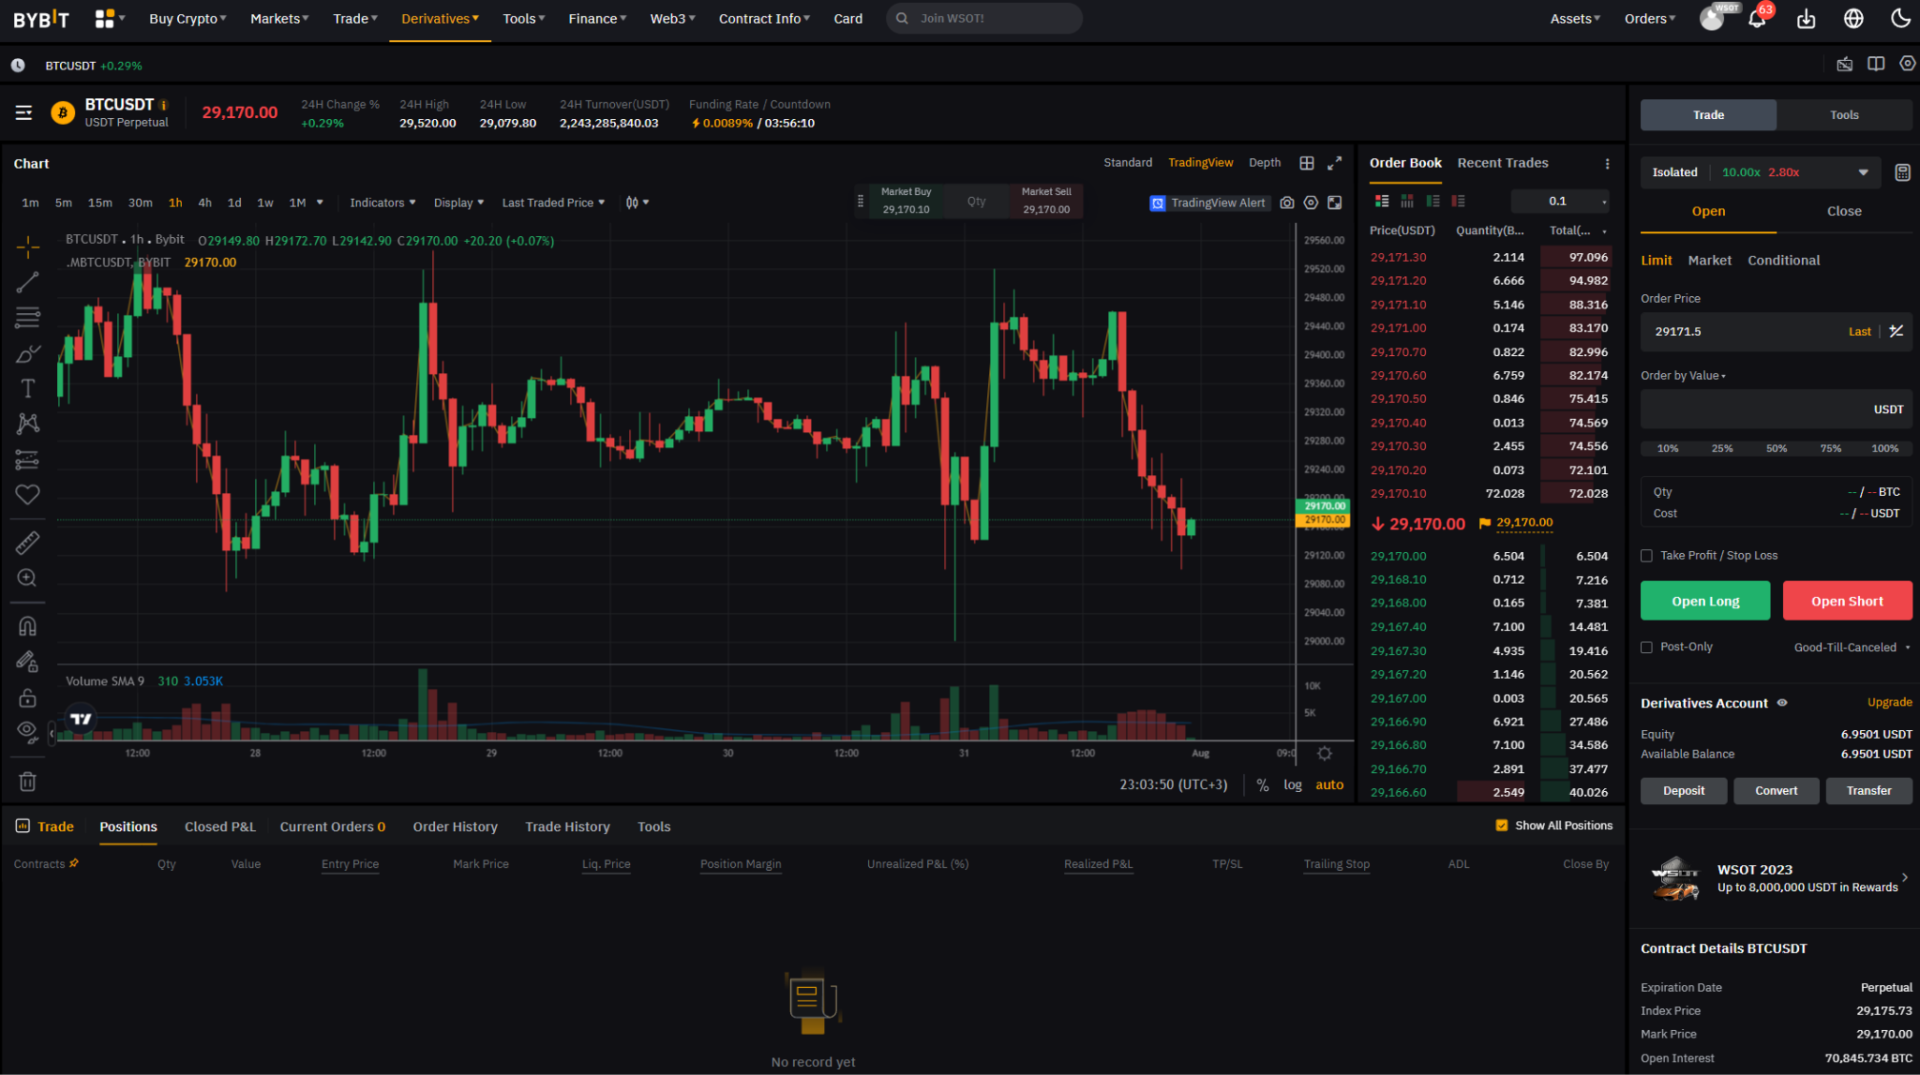
Task: Click the Upgrade account link
Action: coord(1889,703)
